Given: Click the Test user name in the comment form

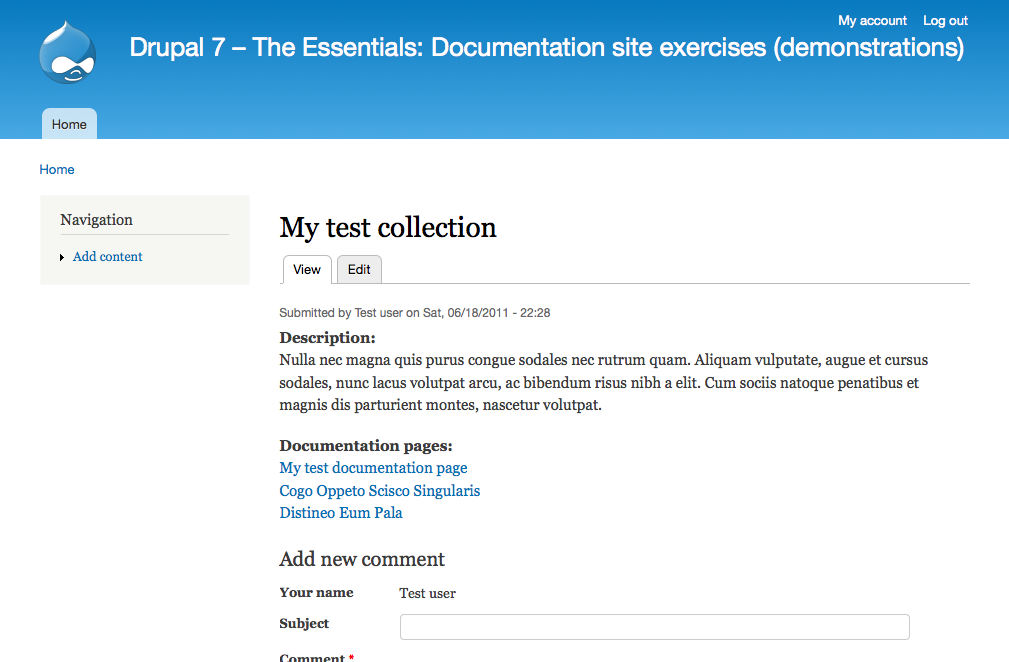Looking at the screenshot, I should point(427,593).
